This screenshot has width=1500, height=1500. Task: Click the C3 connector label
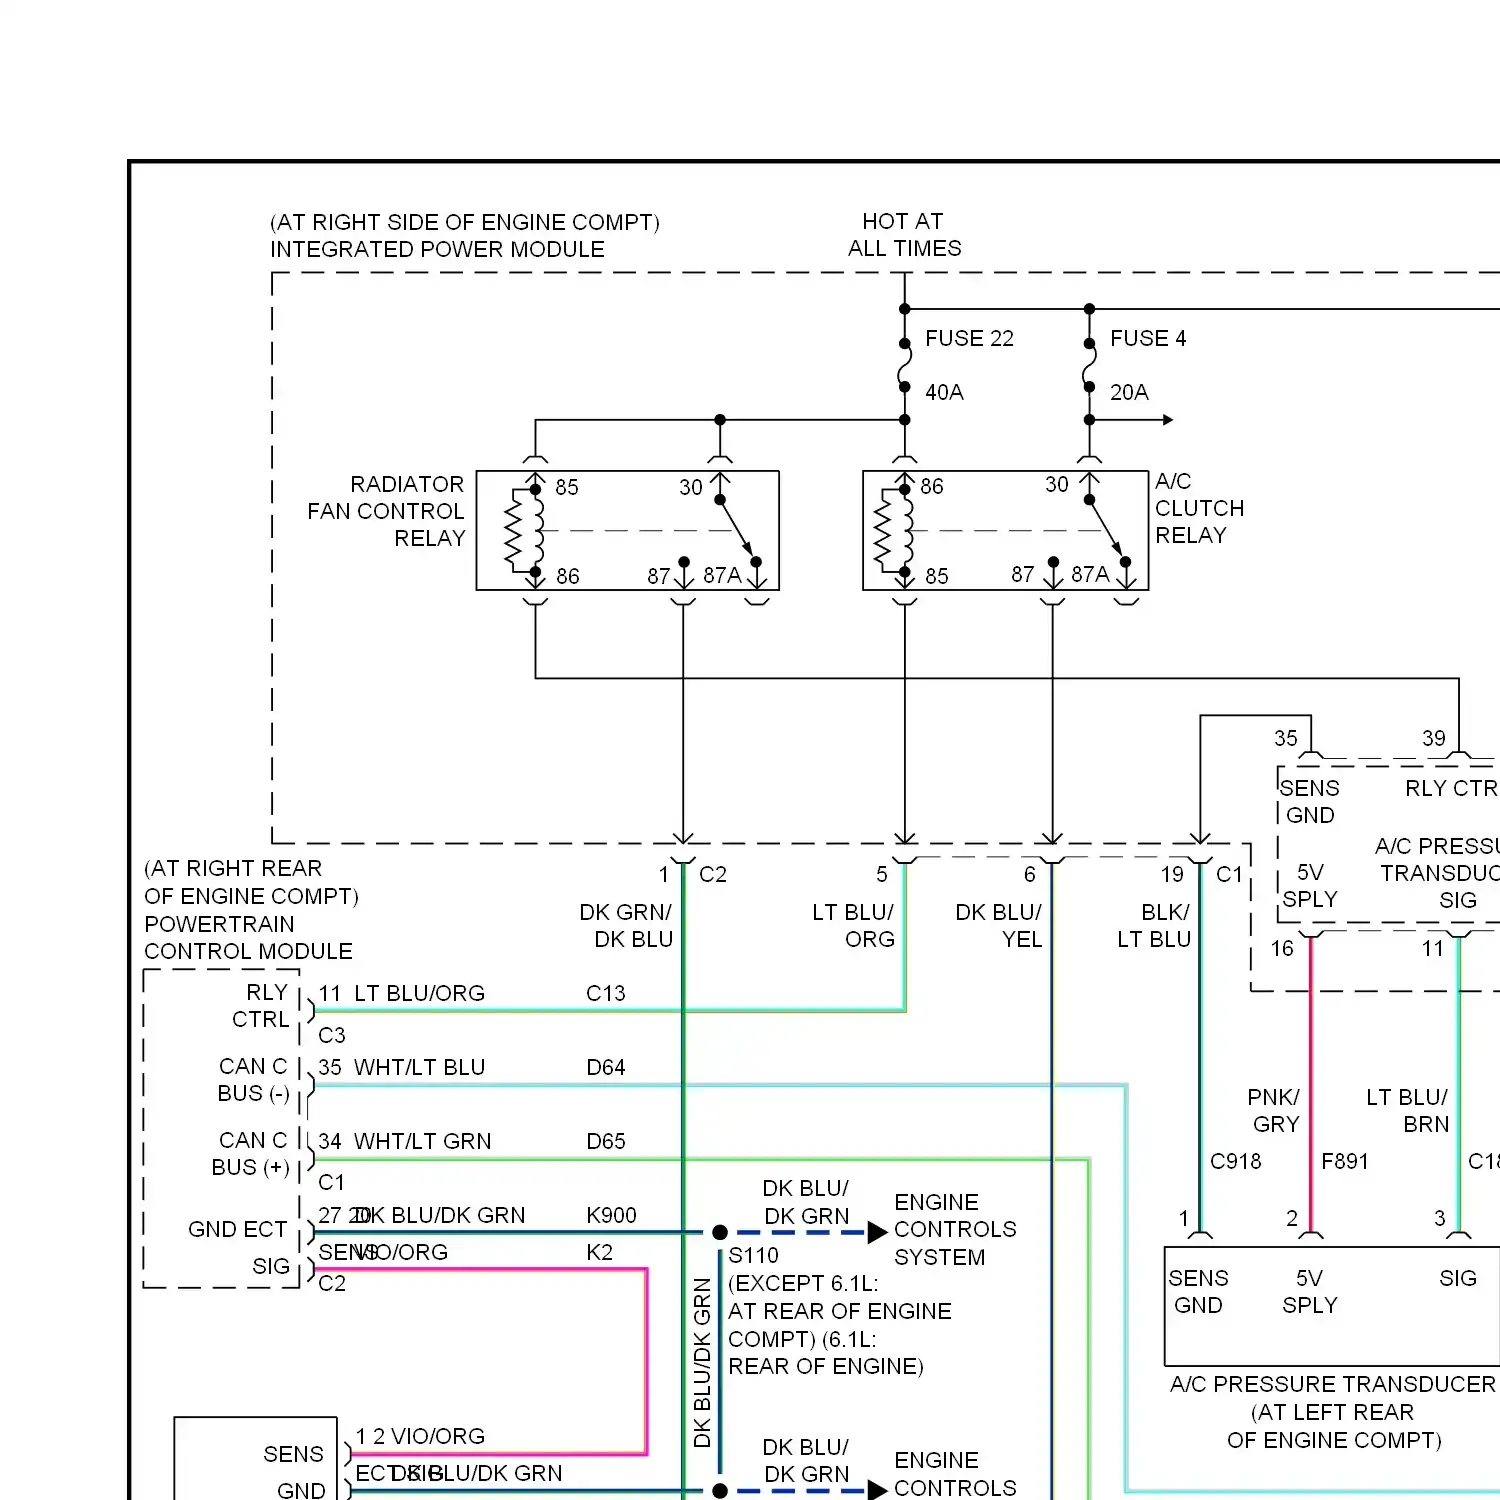332,1035
